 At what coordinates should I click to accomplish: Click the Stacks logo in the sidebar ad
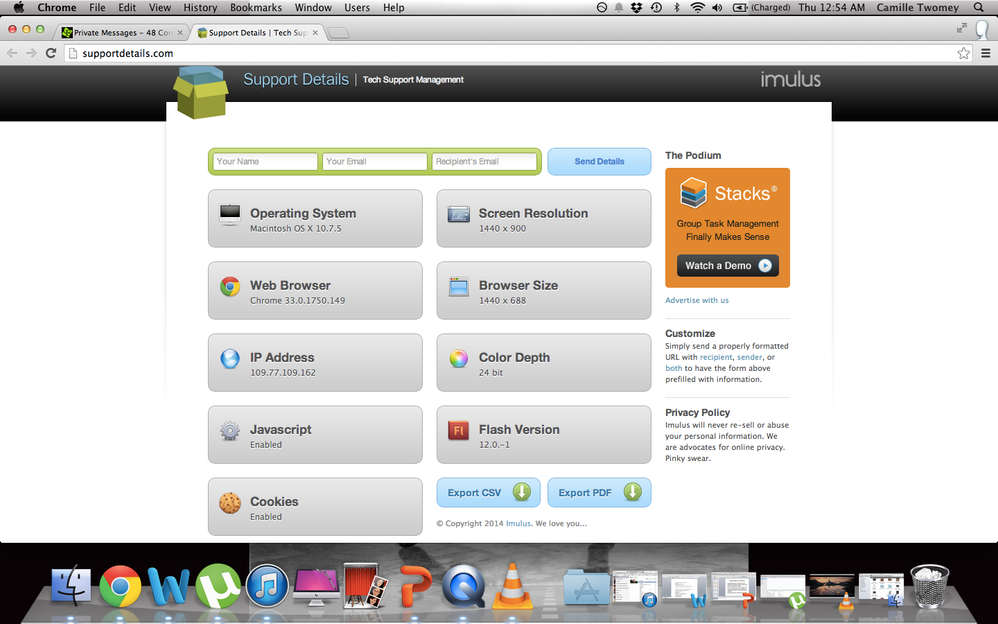[x=692, y=192]
